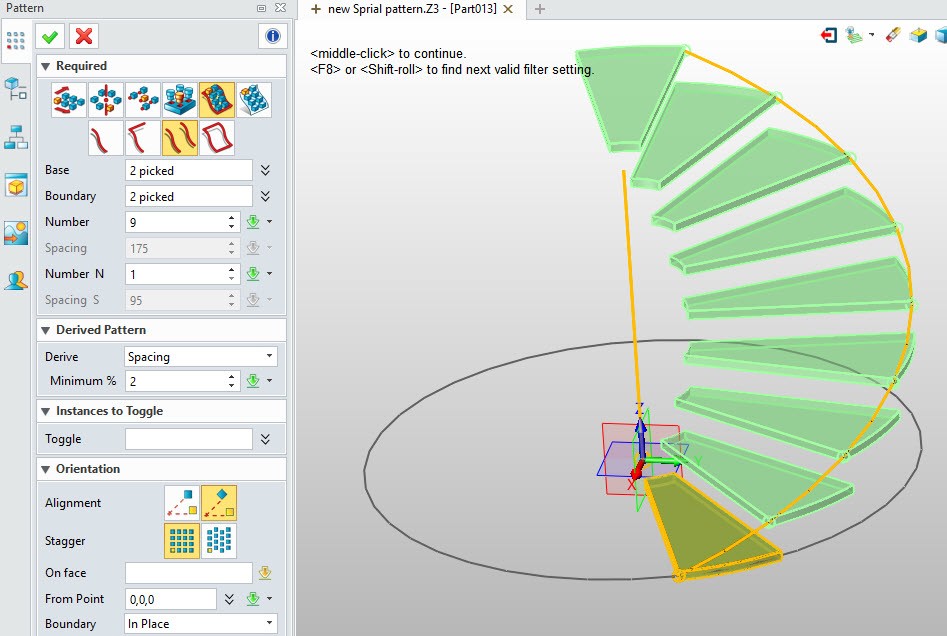
Task: Enable the first Alignment option icon
Action: tap(182, 503)
